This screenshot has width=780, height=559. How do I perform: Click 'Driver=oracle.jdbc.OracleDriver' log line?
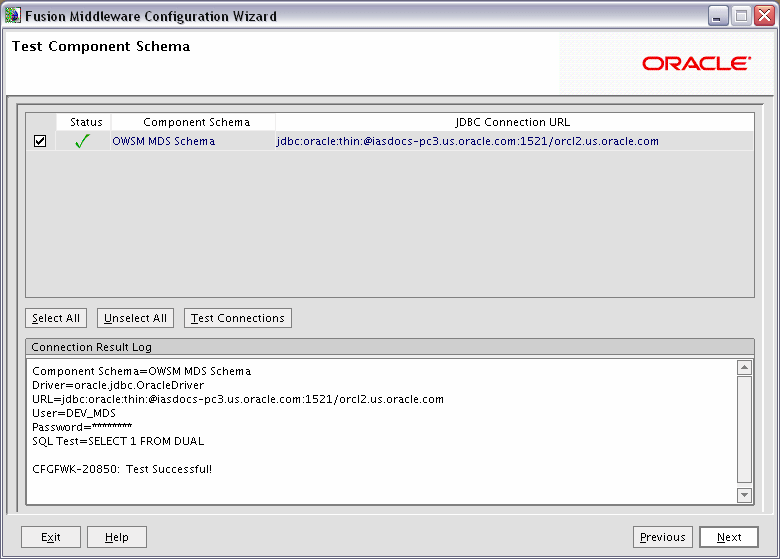(118, 385)
